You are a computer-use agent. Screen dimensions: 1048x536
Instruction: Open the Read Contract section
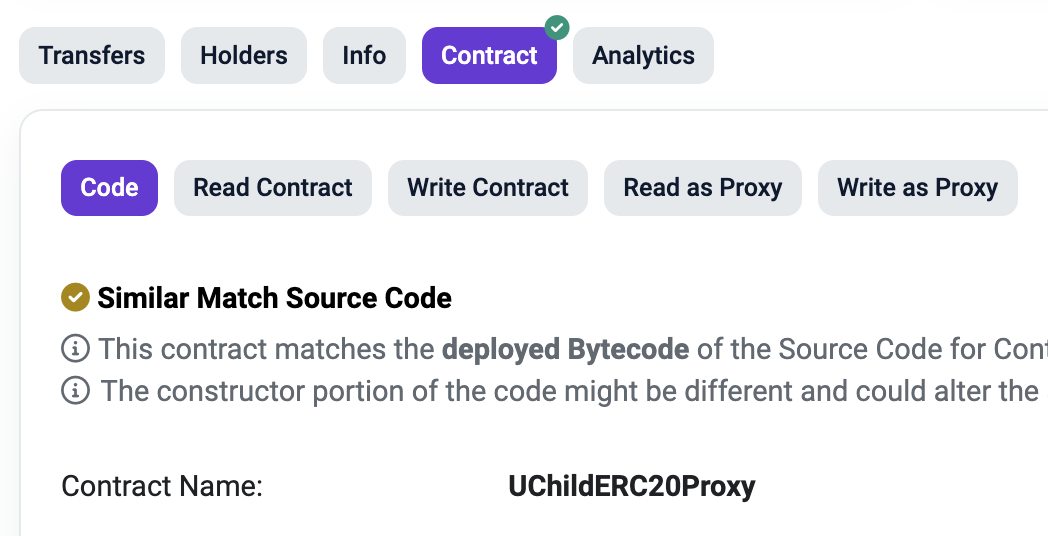[273, 188]
